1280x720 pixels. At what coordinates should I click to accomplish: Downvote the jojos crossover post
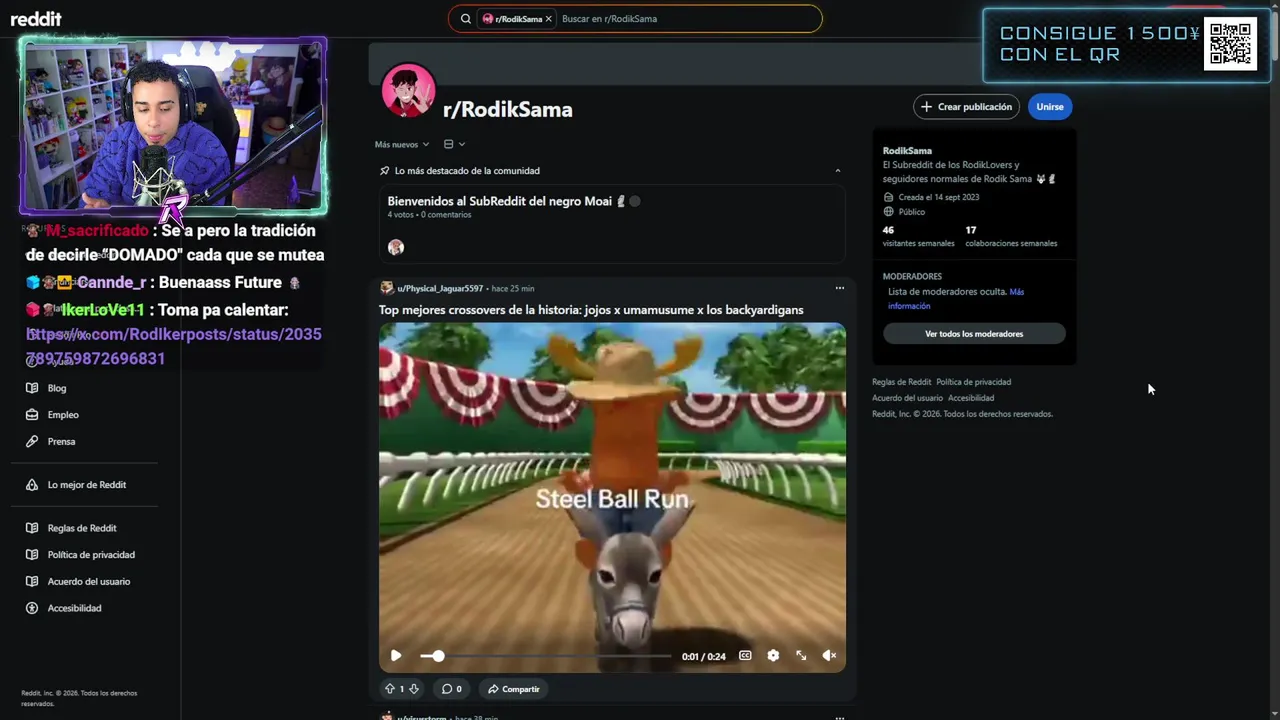point(414,689)
